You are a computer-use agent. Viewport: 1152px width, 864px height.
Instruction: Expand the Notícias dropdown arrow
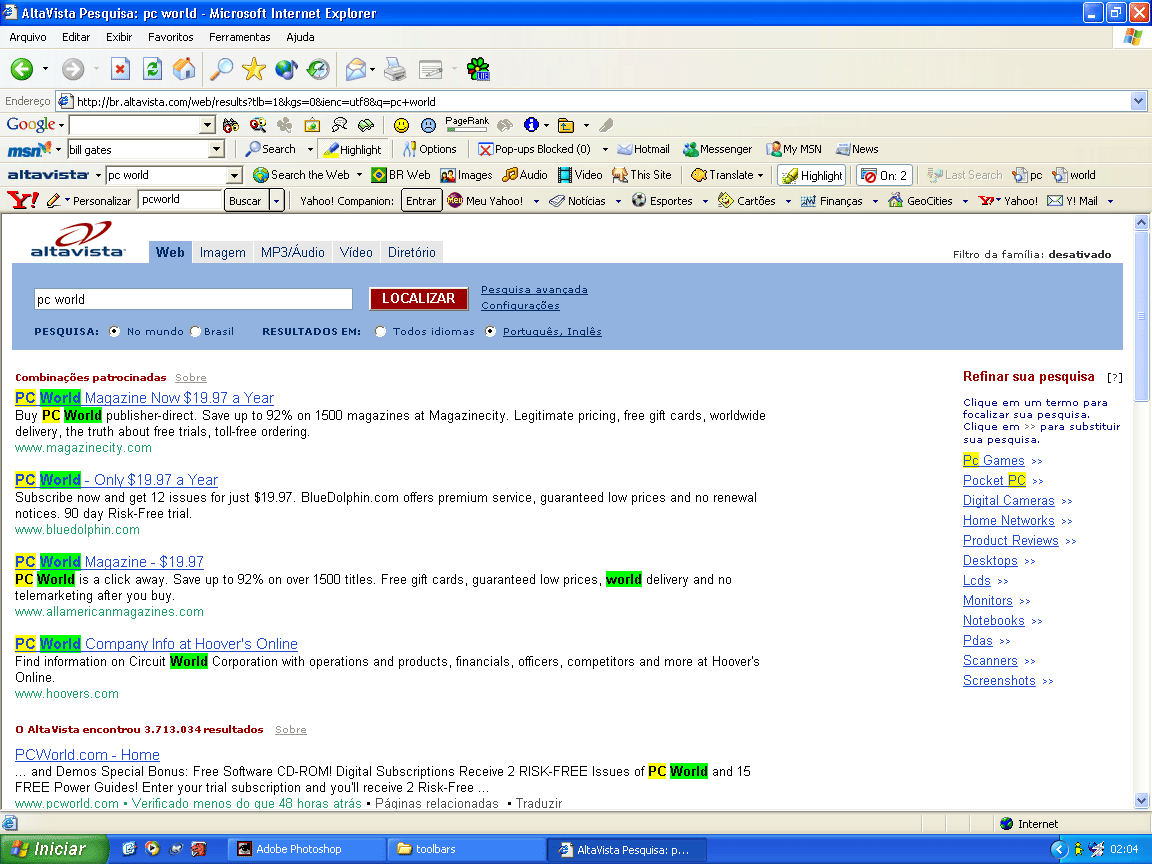pyautogui.click(x=619, y=201)
